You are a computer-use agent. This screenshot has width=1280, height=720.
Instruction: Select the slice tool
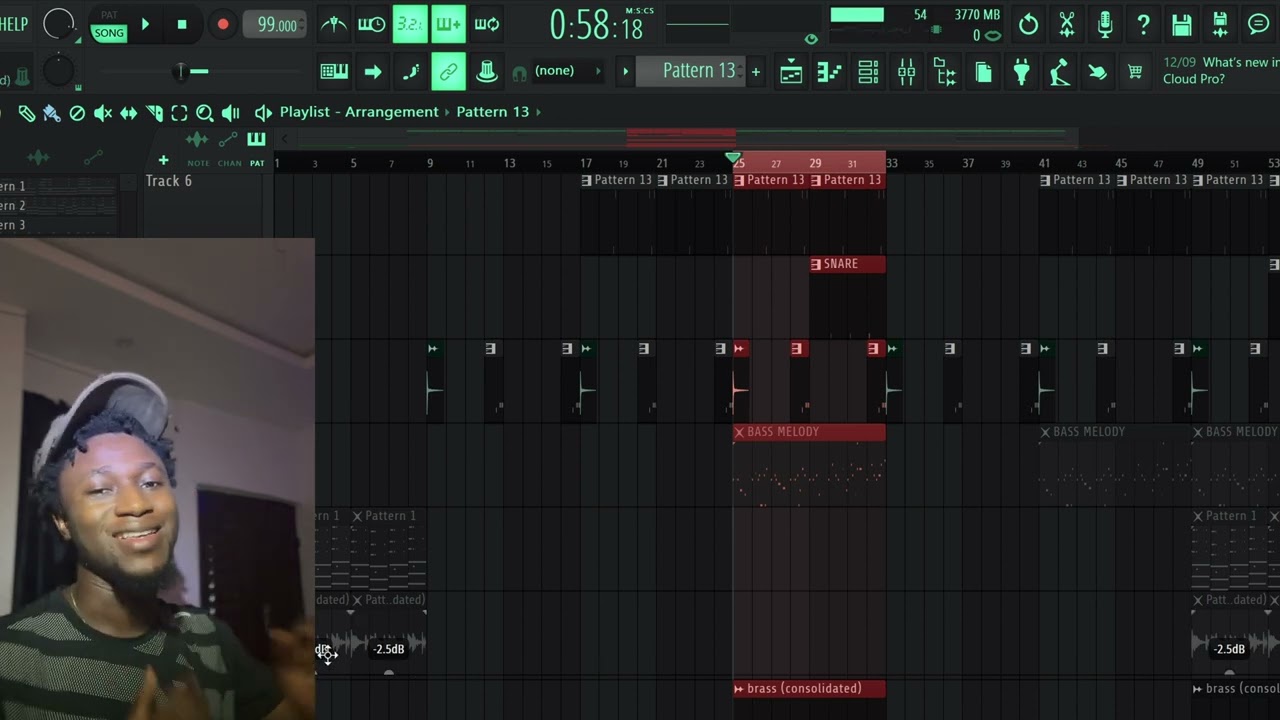tap(154, 113)
